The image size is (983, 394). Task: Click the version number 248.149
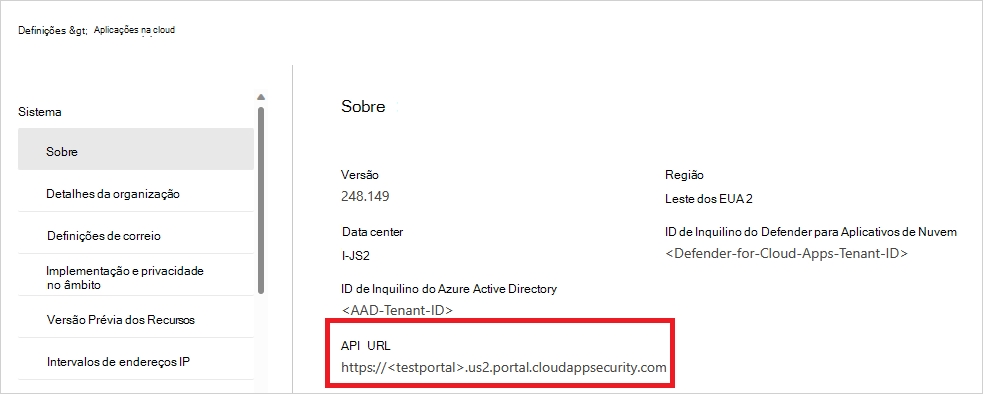coord(365,196)
